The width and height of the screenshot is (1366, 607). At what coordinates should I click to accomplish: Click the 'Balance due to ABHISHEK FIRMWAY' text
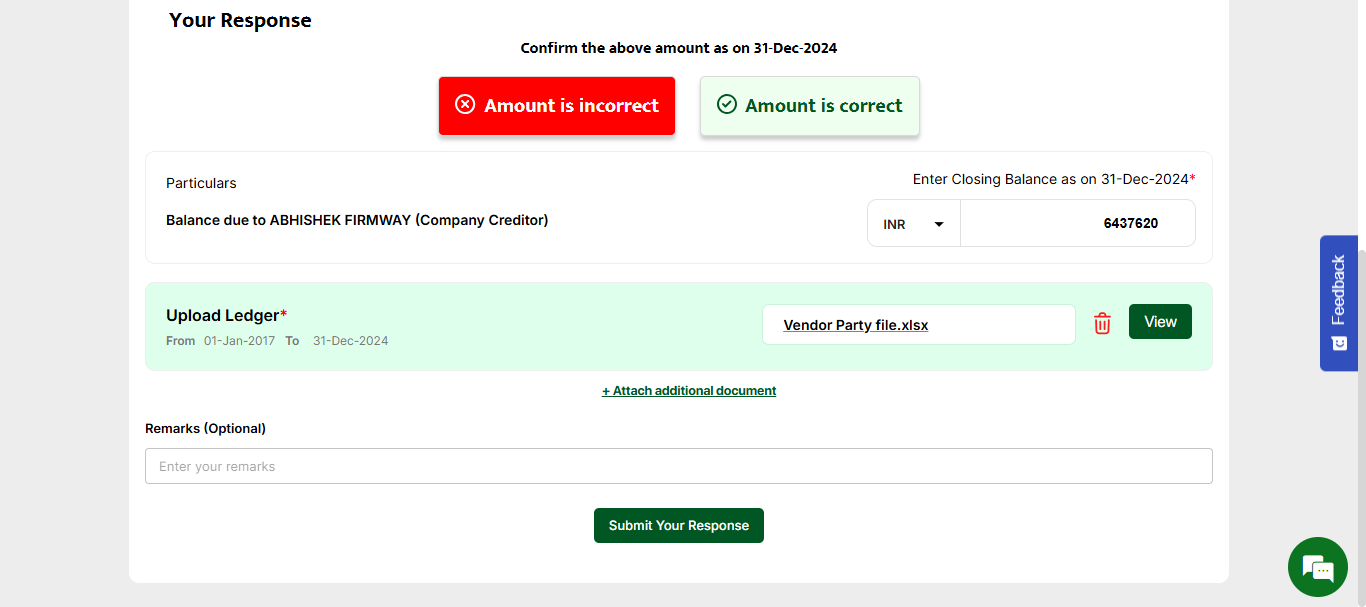click(357, 220)
